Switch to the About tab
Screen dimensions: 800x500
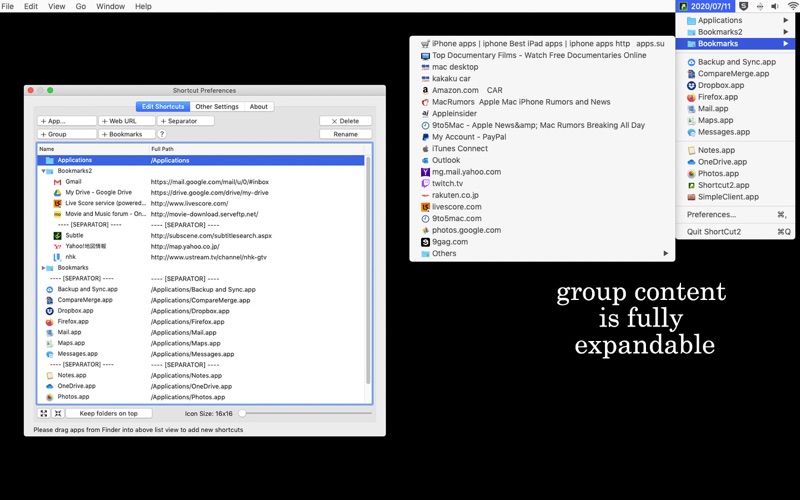[259, 107]
